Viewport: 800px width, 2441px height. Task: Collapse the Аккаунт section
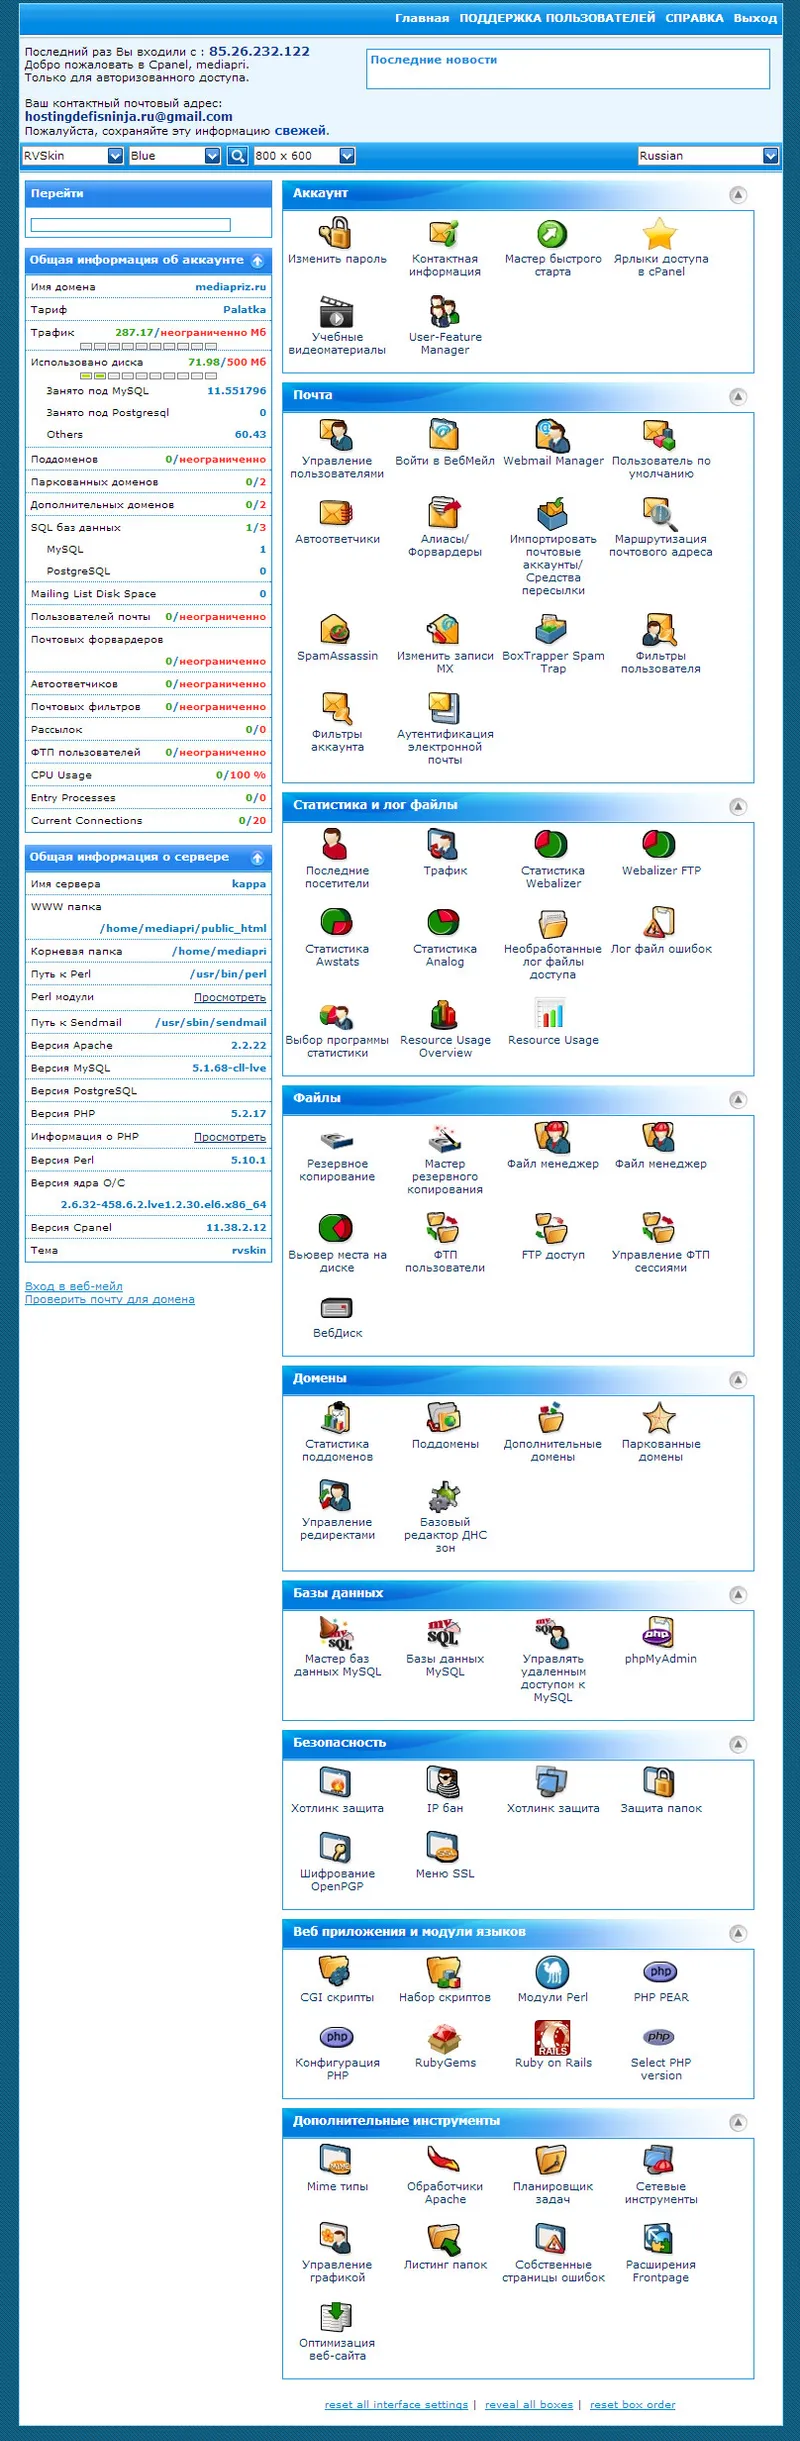click(738, 195)
